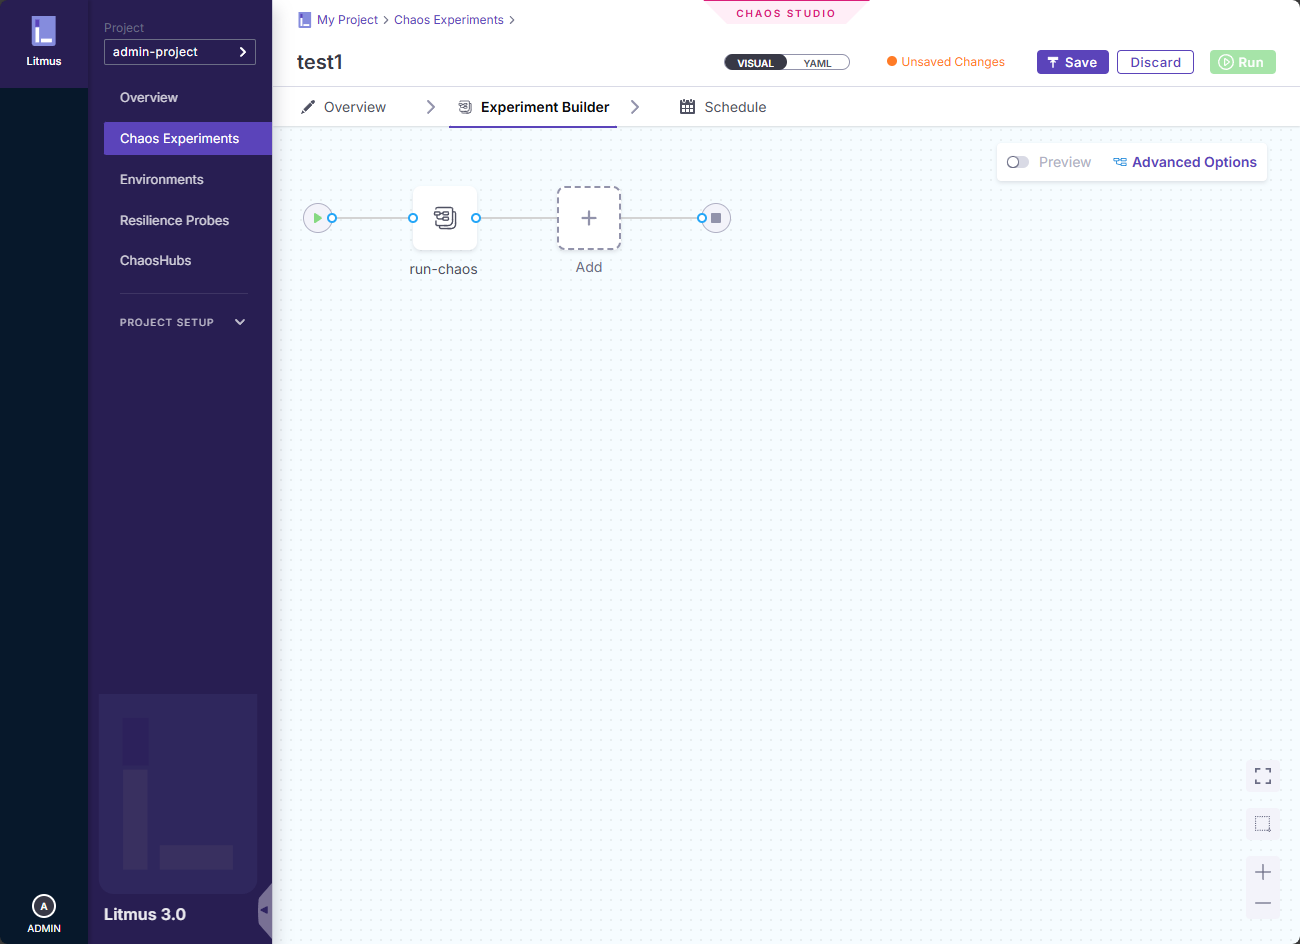Click the run-chaos node label
This screenshot has width=1300, height=944.
pyautogui.click(x=444, y=269)
